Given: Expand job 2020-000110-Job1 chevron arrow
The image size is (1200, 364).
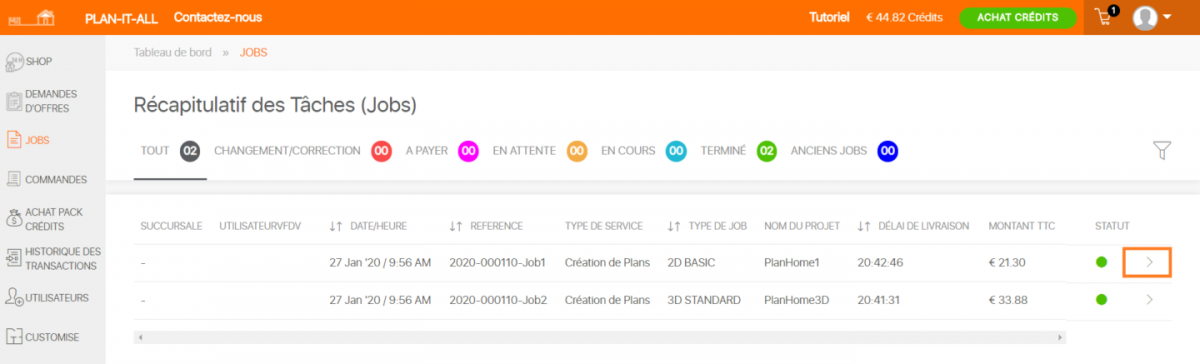Looking at the screenshot, I should pyautogui.click(x=1150, y=262).
